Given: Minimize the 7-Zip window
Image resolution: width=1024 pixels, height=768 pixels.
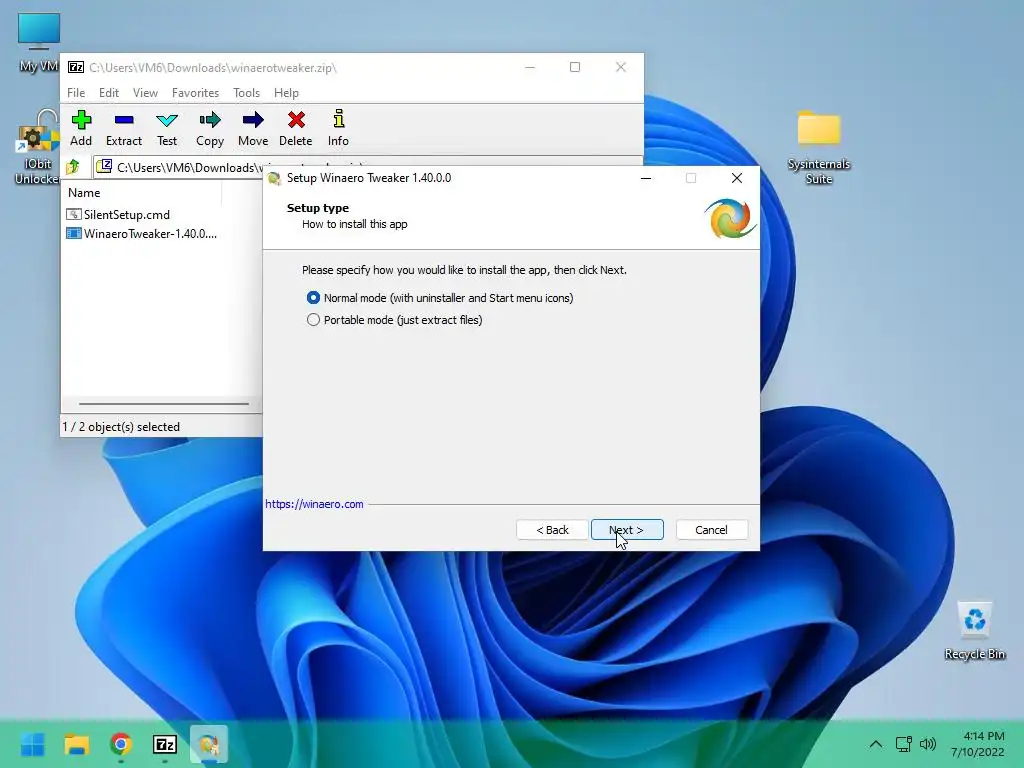Looking at the screenshot, I should (530, 67).
